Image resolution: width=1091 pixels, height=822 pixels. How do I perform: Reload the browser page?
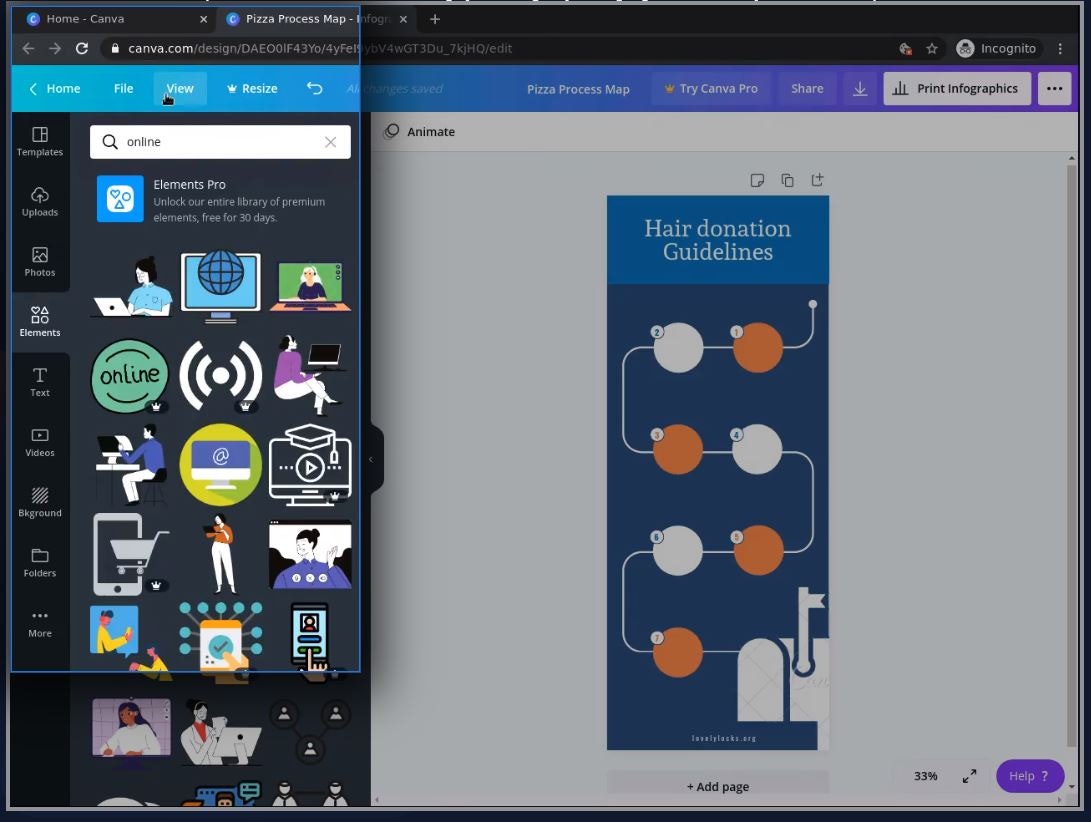click(x=82, y=48)
